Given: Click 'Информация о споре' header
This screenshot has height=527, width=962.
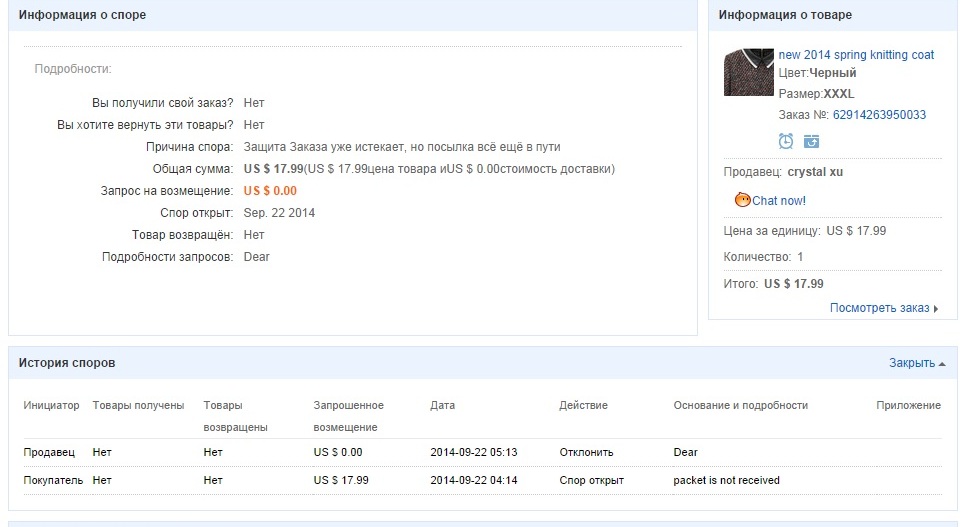Looking at the screenshot, I should click(82, 15).
